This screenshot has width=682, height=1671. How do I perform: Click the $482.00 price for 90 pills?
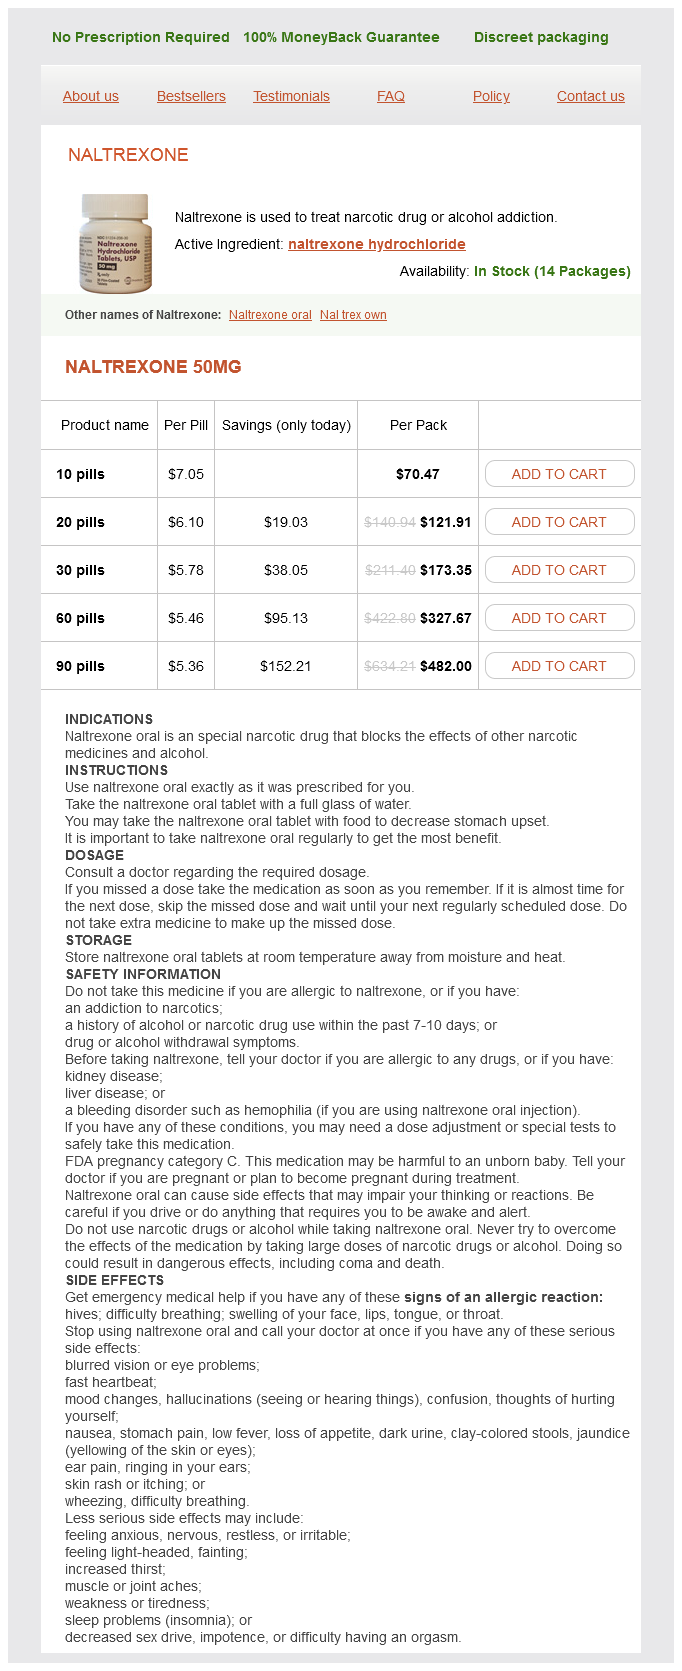pyautogui.click(x=446, y=666)
